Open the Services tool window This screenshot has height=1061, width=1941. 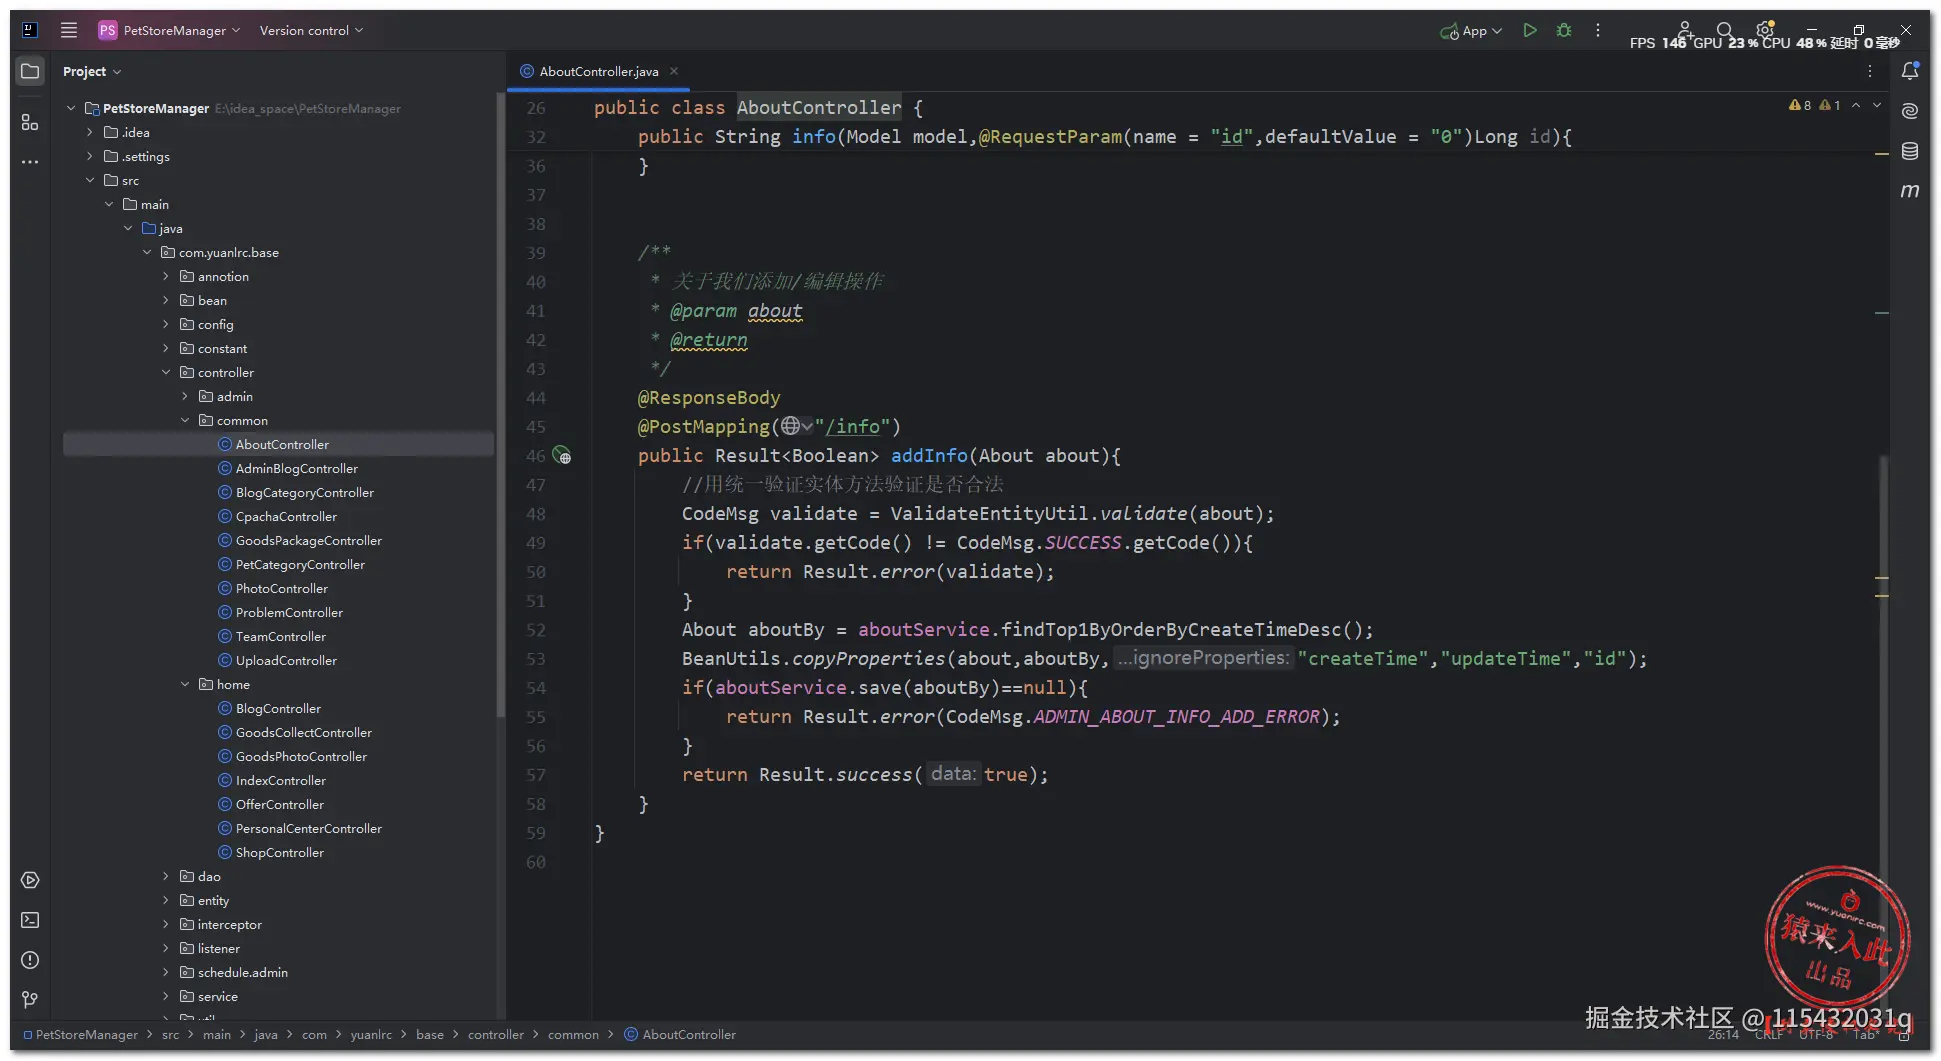pos(30,880)
